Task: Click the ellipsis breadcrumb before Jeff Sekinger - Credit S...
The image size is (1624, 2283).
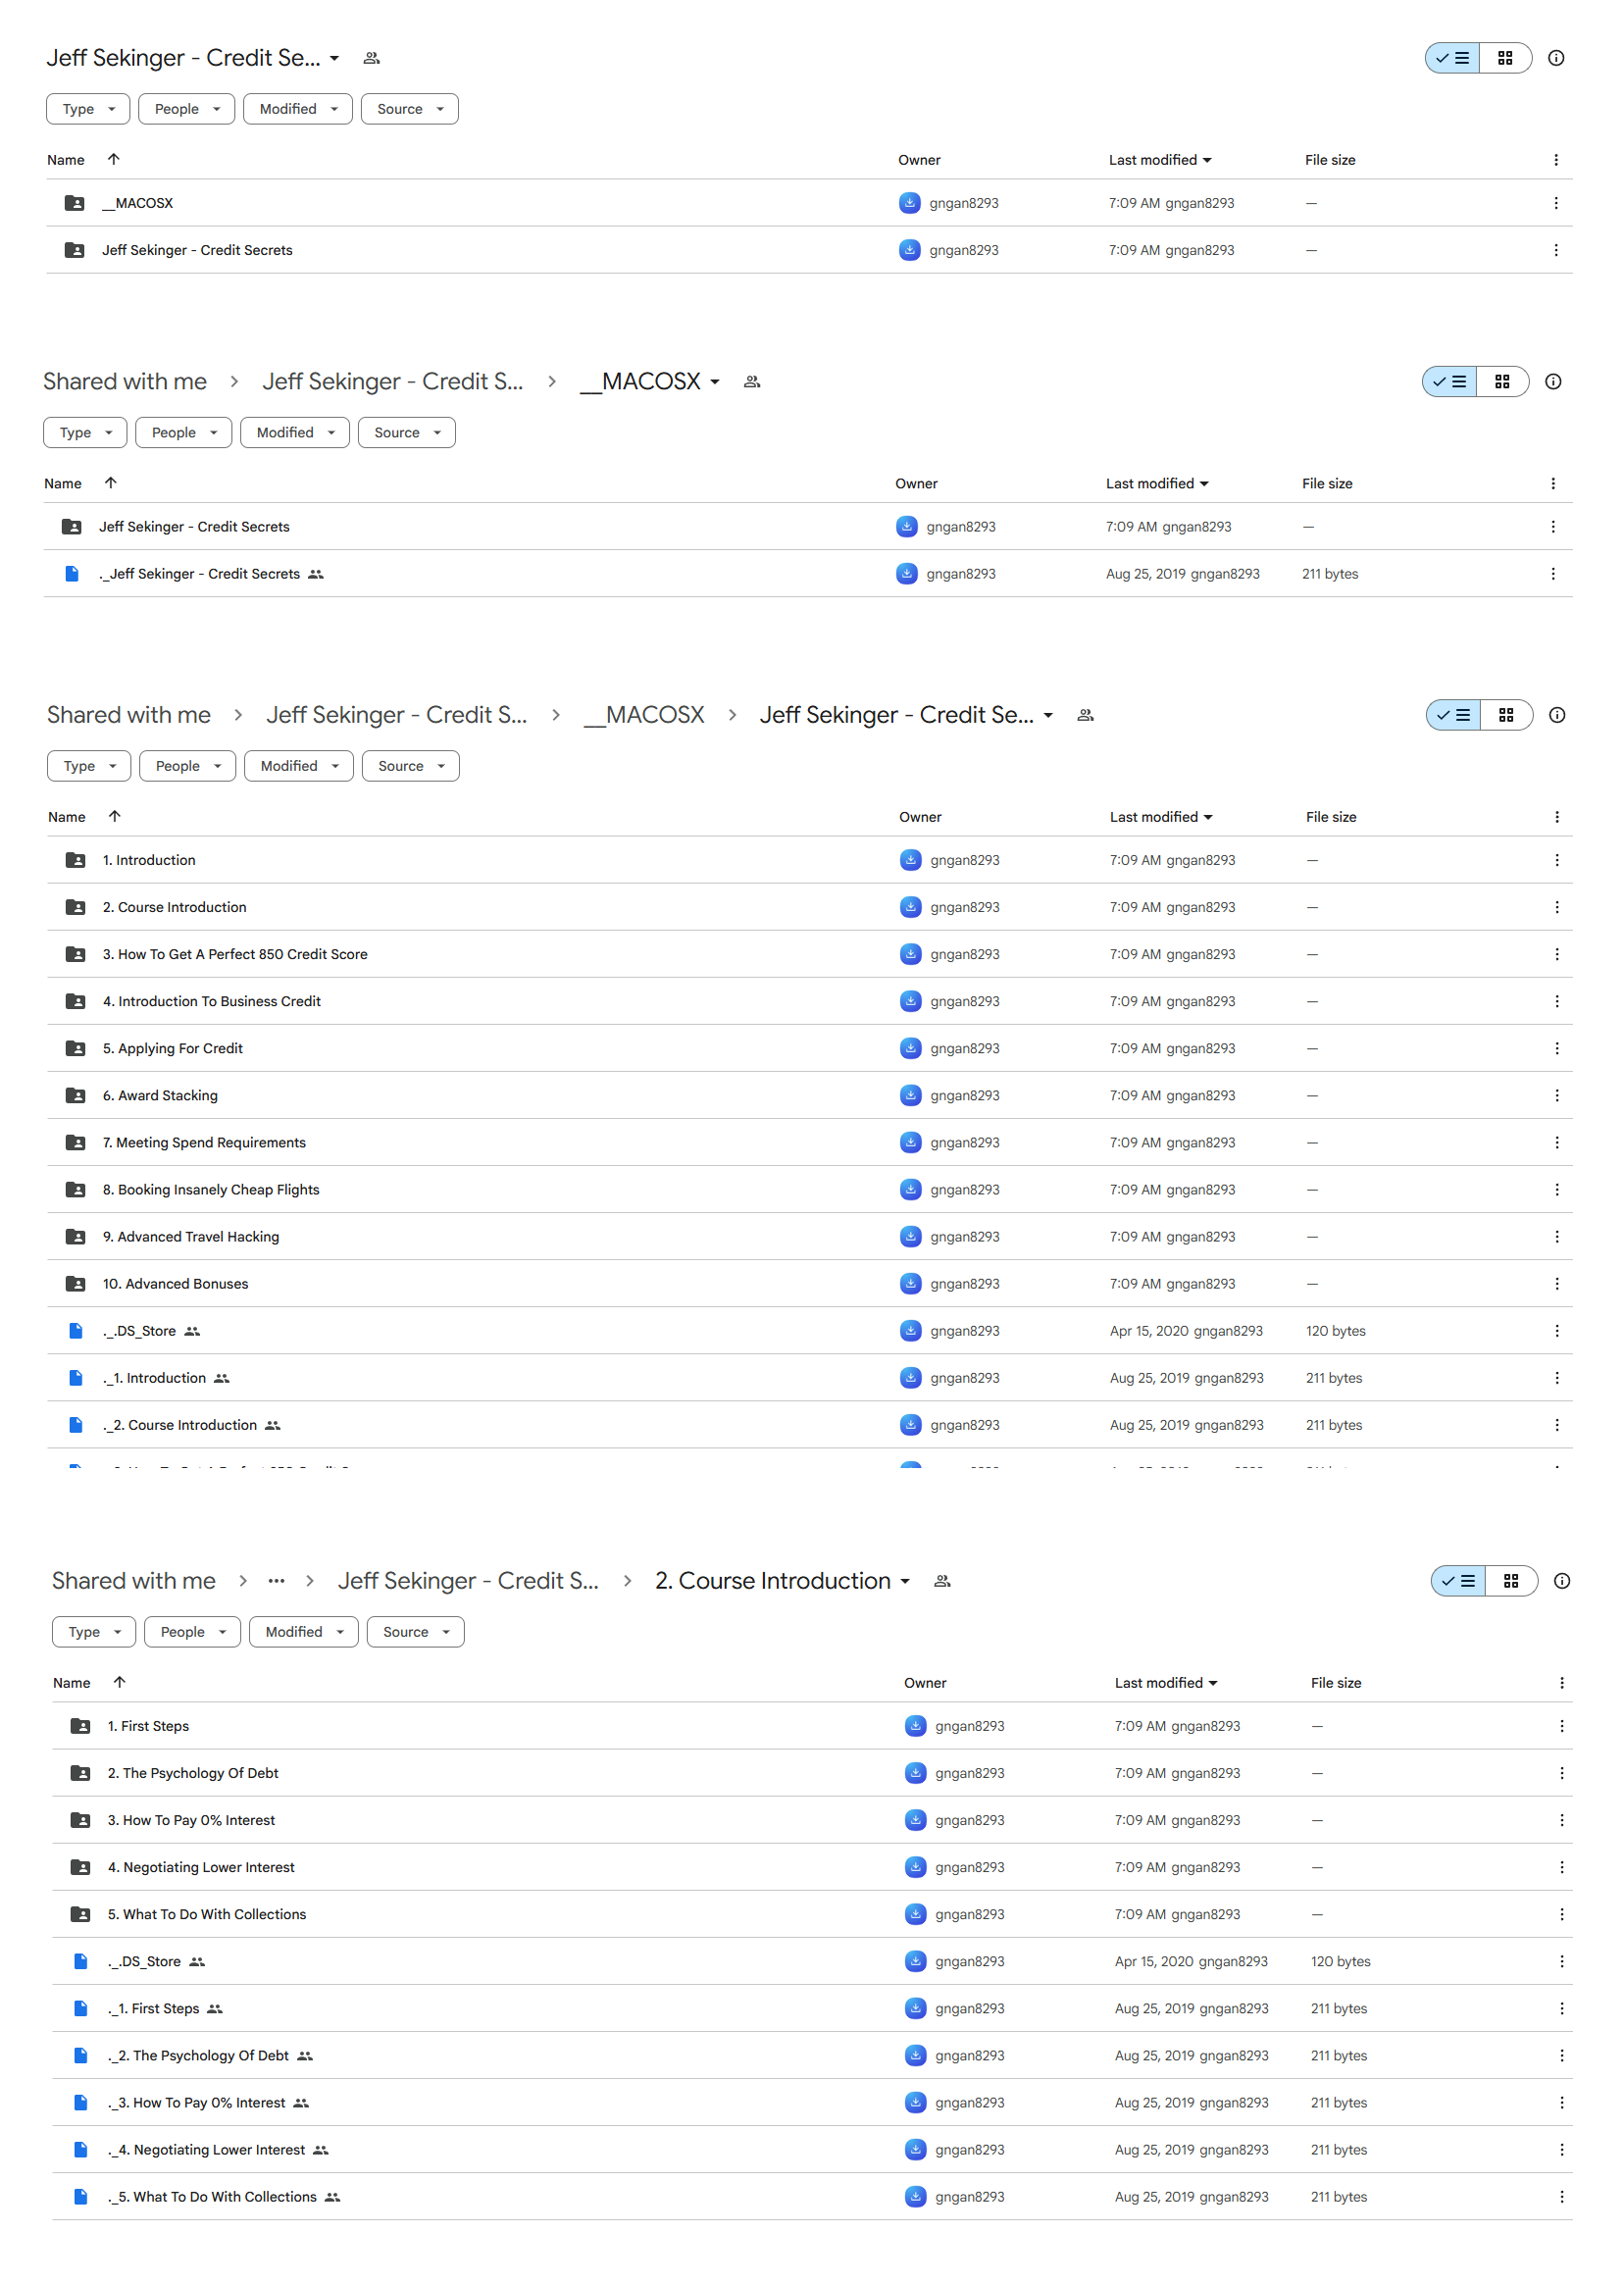Action: [276, 1581]
